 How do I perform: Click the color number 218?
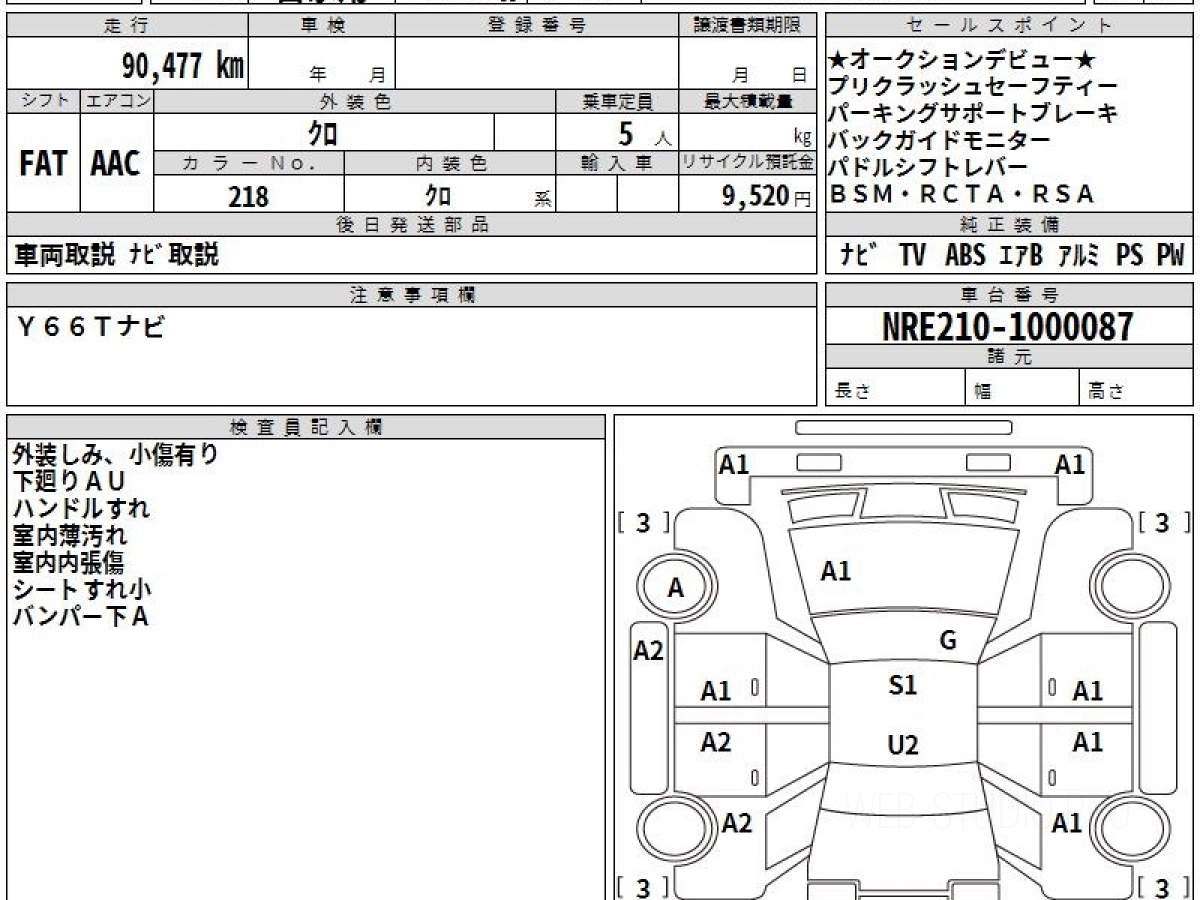click(248, 197)
